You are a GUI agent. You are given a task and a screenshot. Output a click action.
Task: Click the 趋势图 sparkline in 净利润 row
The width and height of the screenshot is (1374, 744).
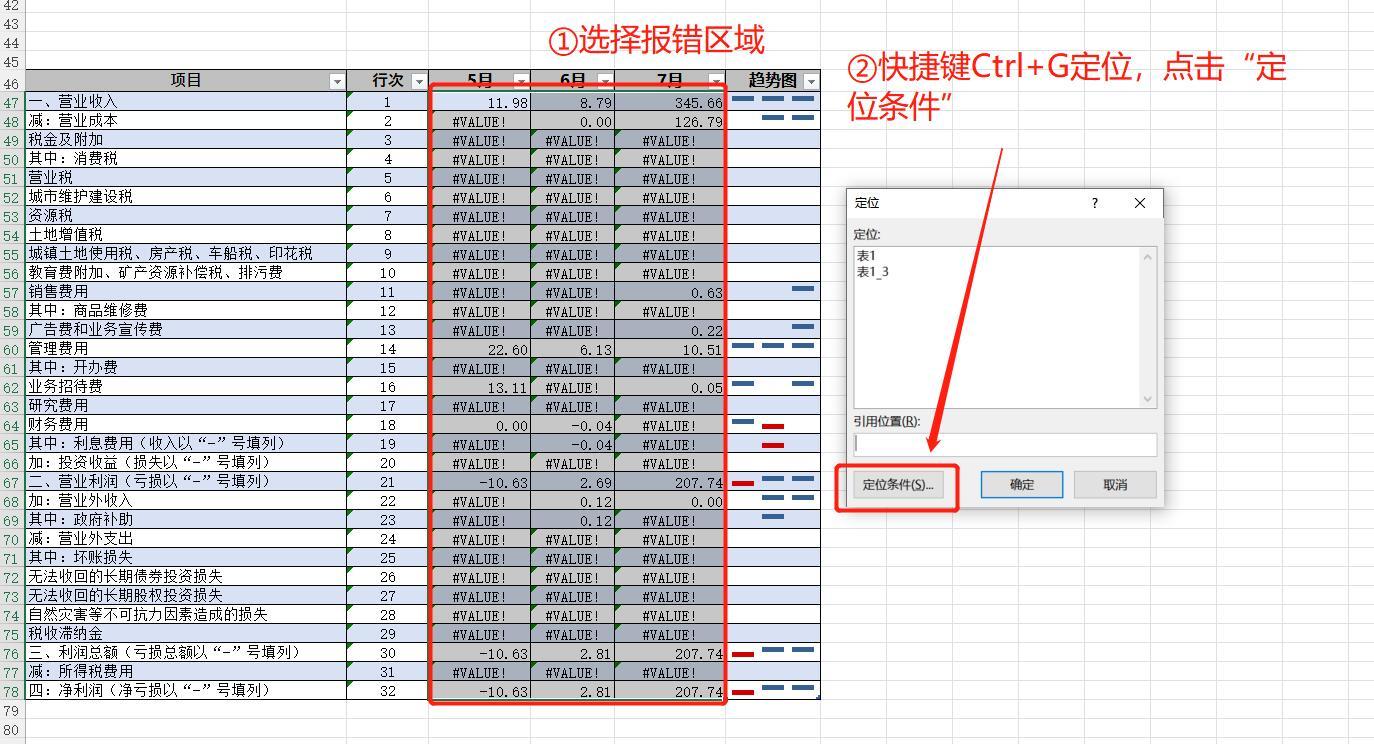(773, 690)
